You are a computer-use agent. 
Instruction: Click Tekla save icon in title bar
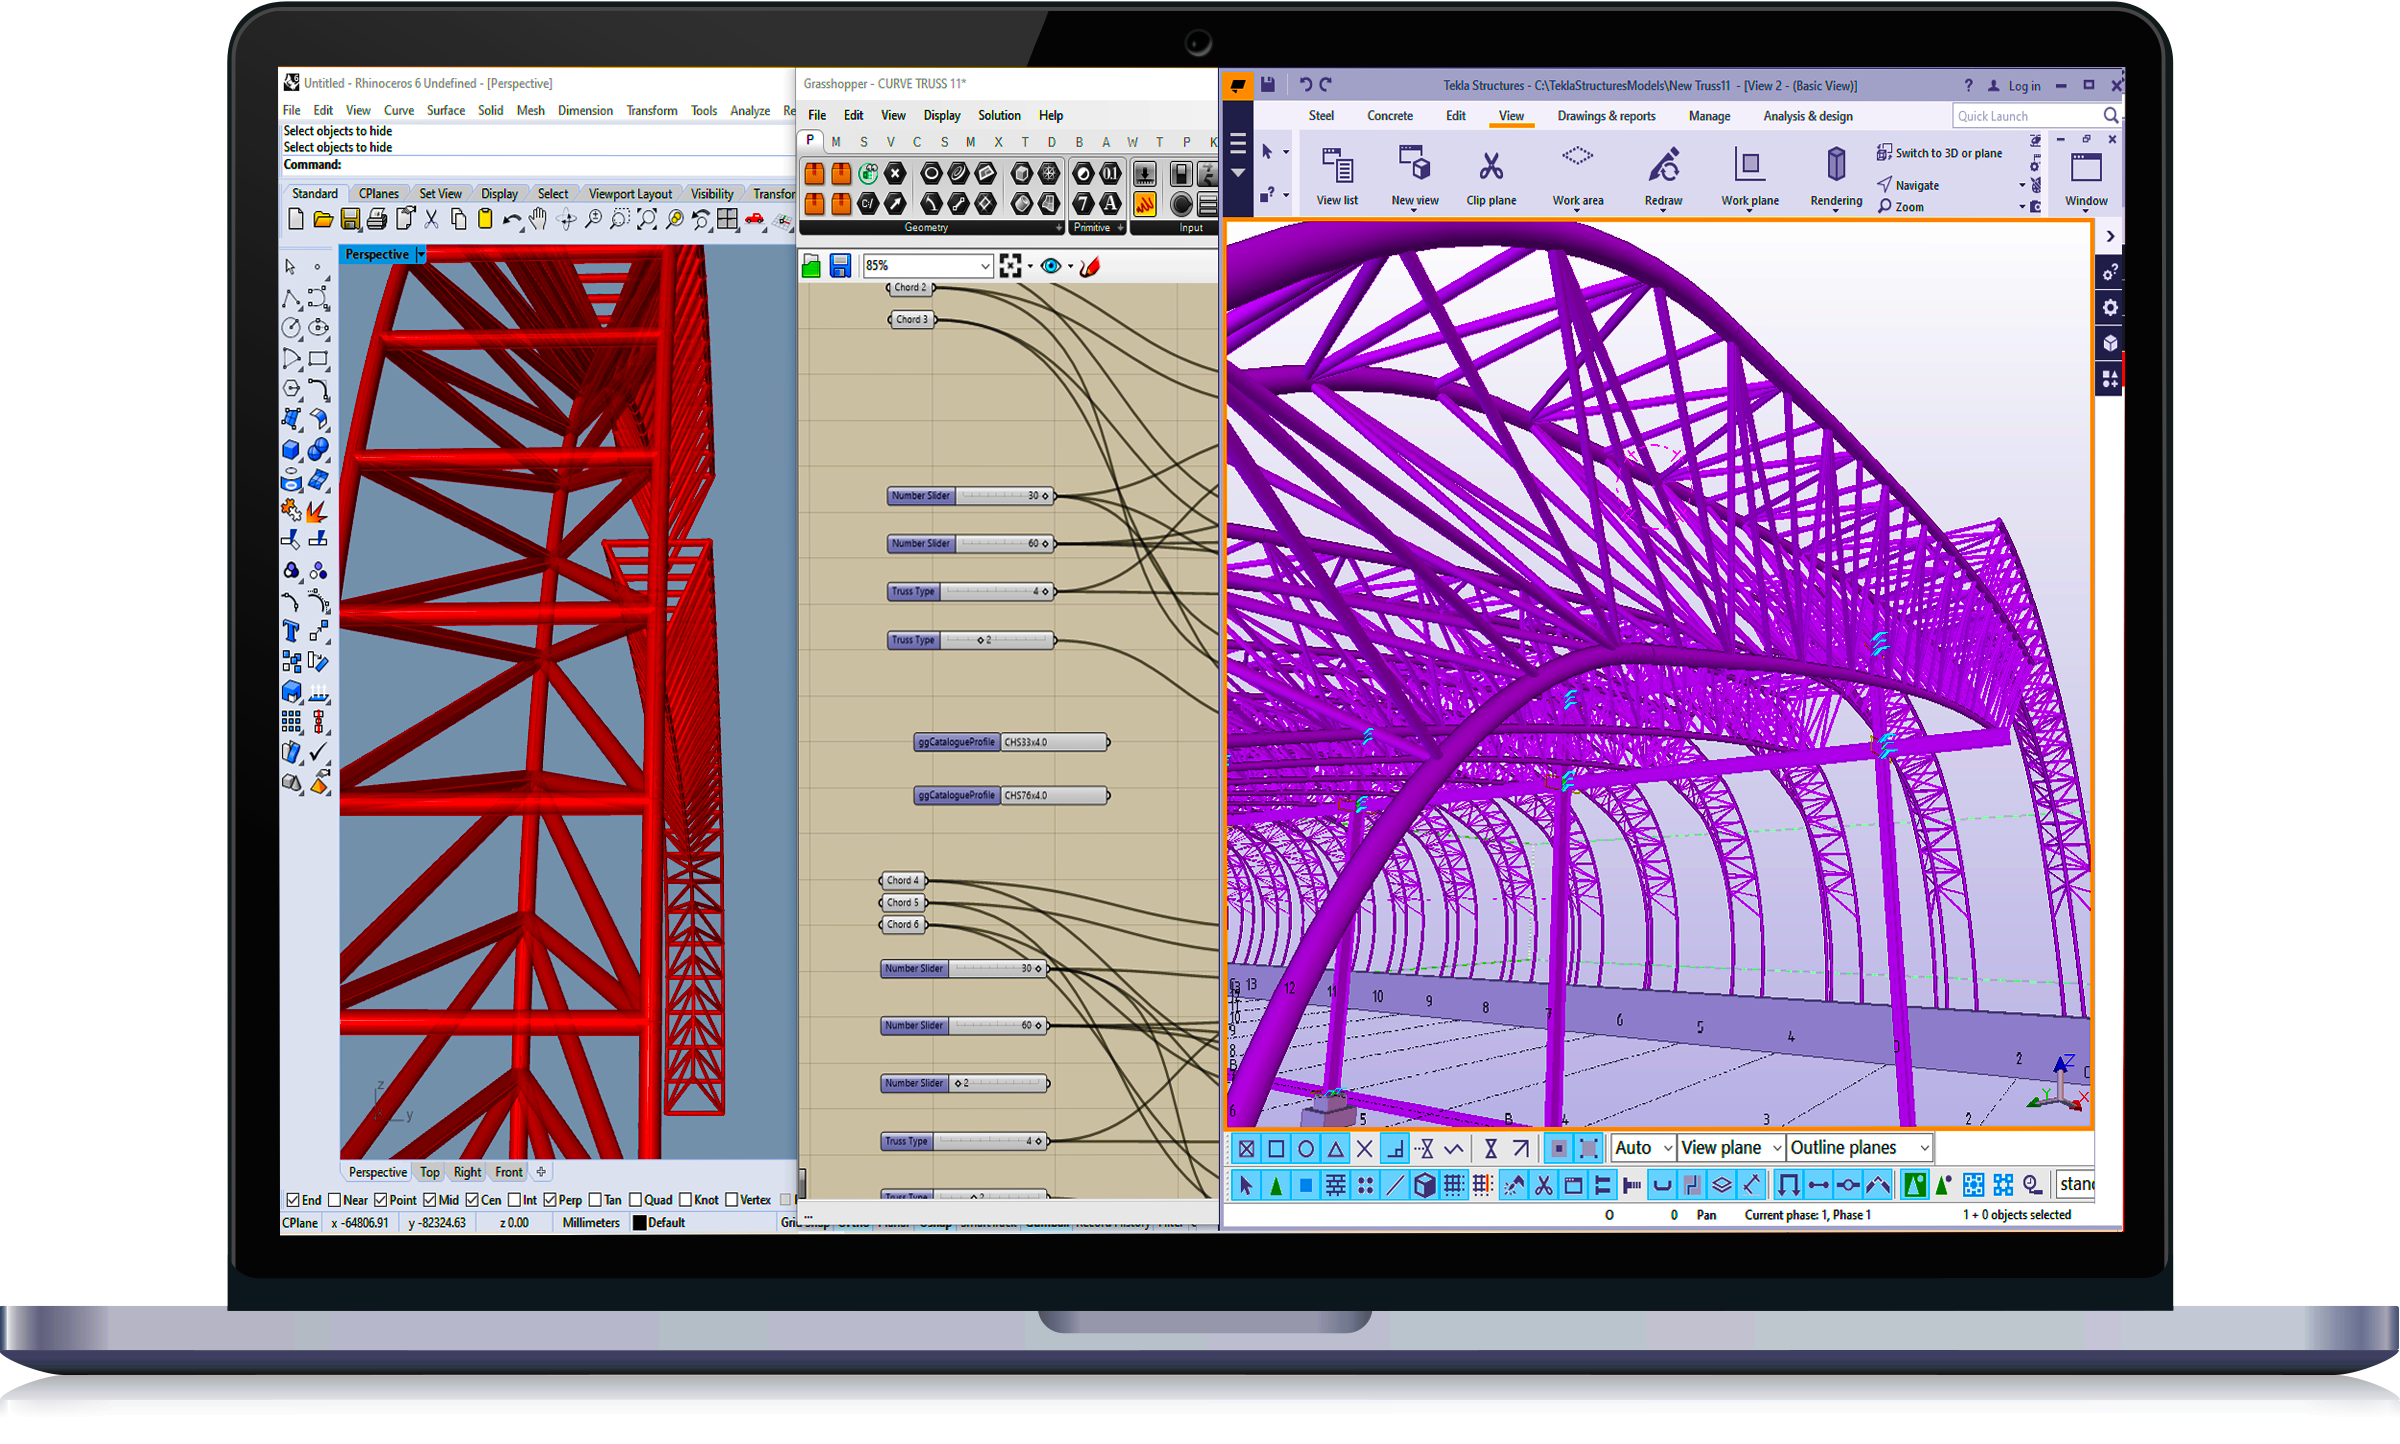click(x=1267, y=85)
